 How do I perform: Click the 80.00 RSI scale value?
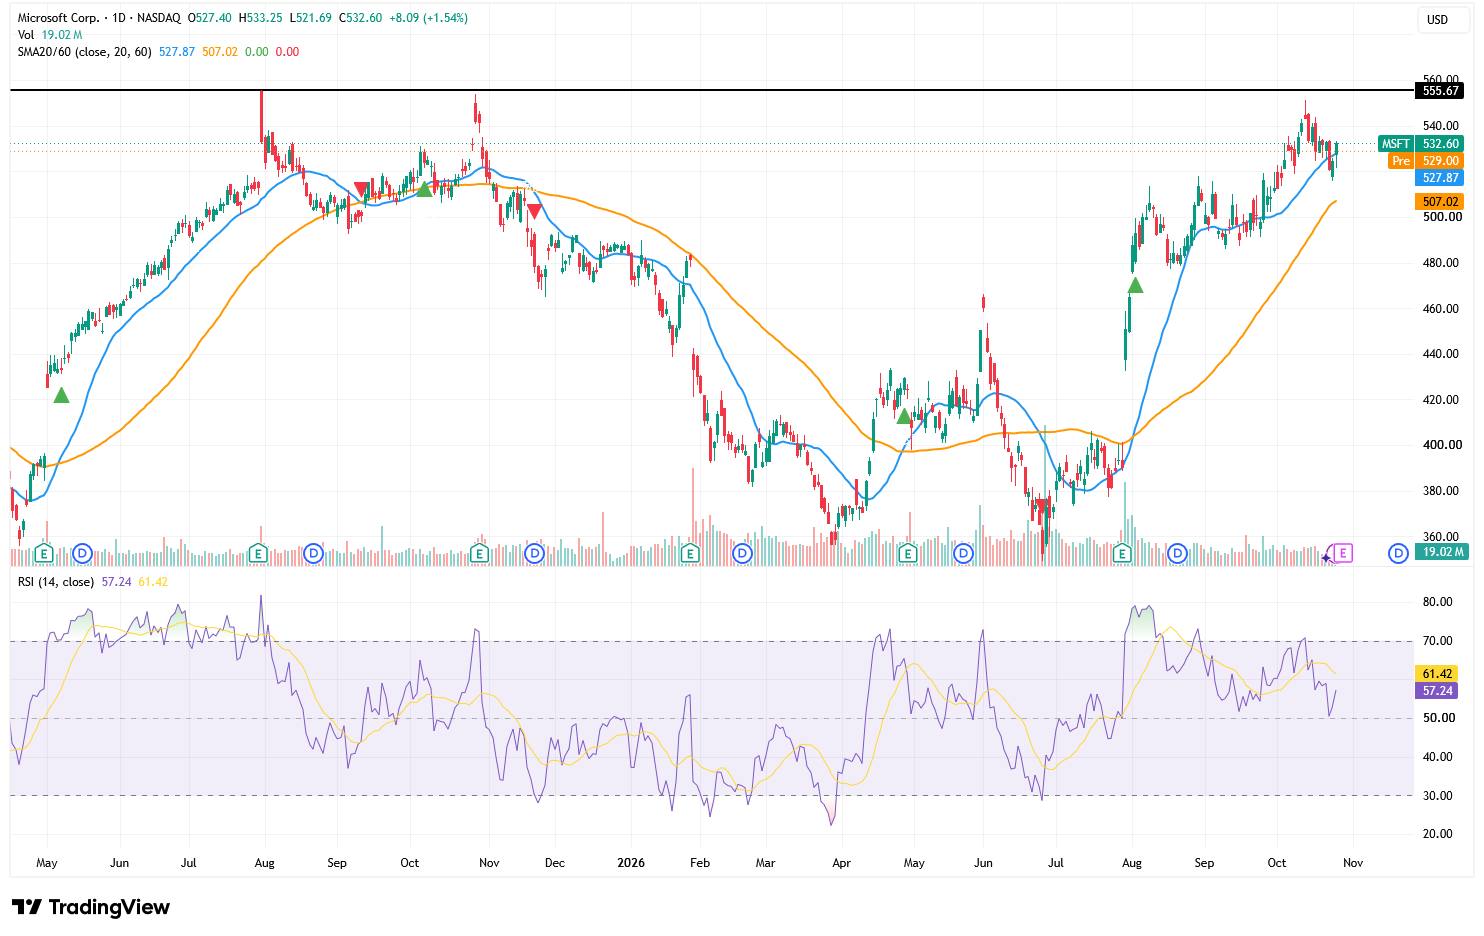1438,602
